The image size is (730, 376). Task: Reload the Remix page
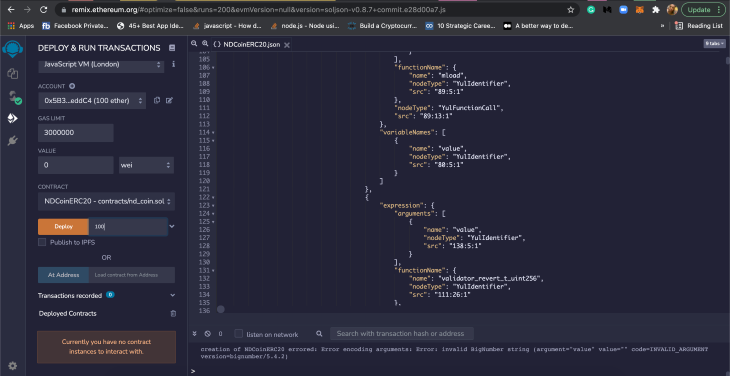coord(43,9)
